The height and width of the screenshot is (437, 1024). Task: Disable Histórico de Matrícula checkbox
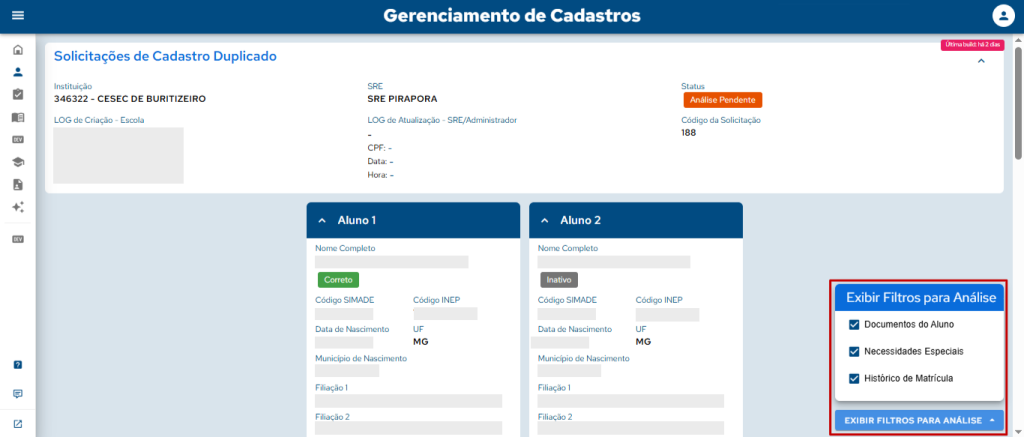tap(854, 379)
